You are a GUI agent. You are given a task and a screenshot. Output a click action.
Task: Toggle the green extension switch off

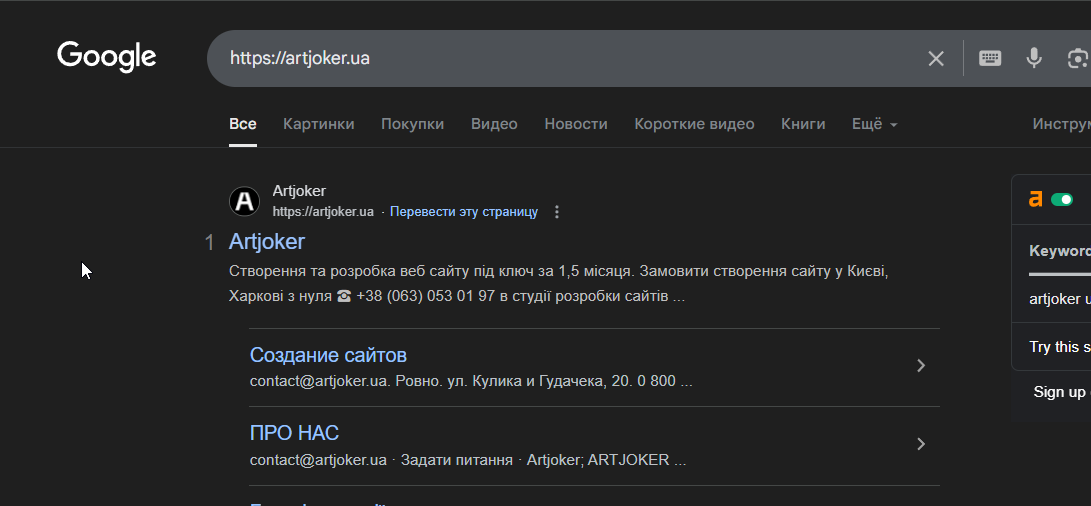coord(1062,200)
